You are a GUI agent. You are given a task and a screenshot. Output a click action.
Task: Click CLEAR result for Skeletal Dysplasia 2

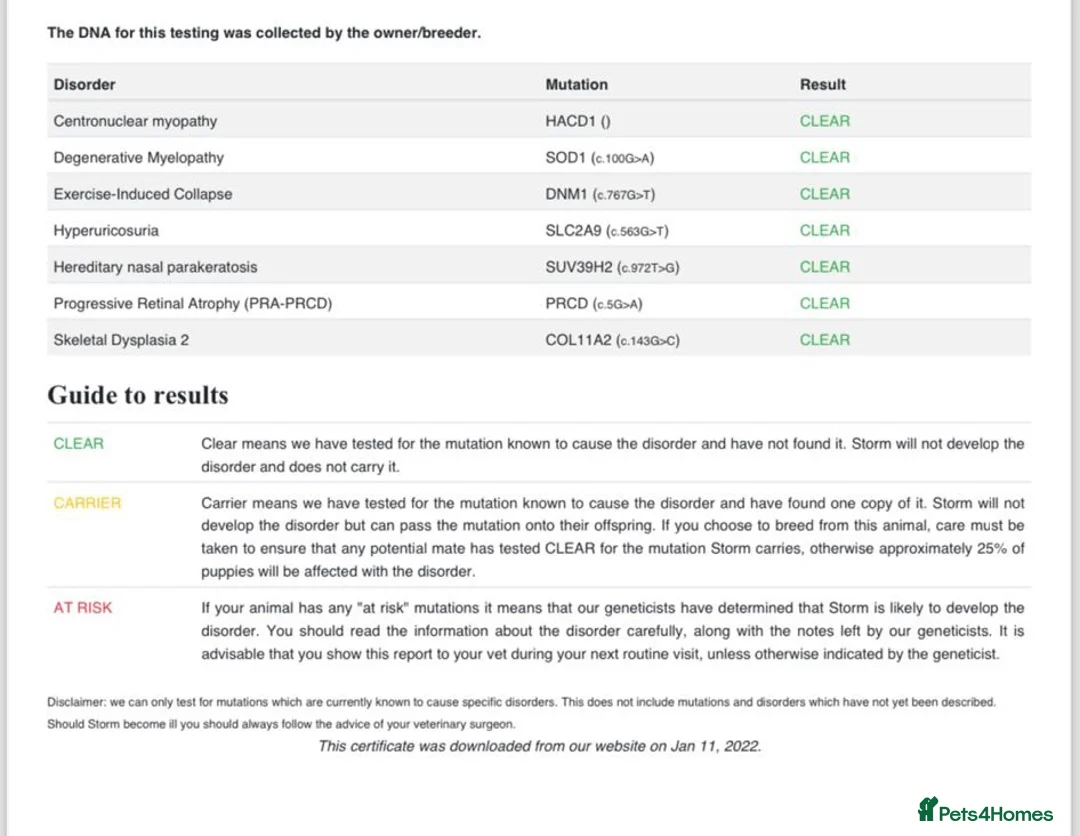tap(824, 340)
